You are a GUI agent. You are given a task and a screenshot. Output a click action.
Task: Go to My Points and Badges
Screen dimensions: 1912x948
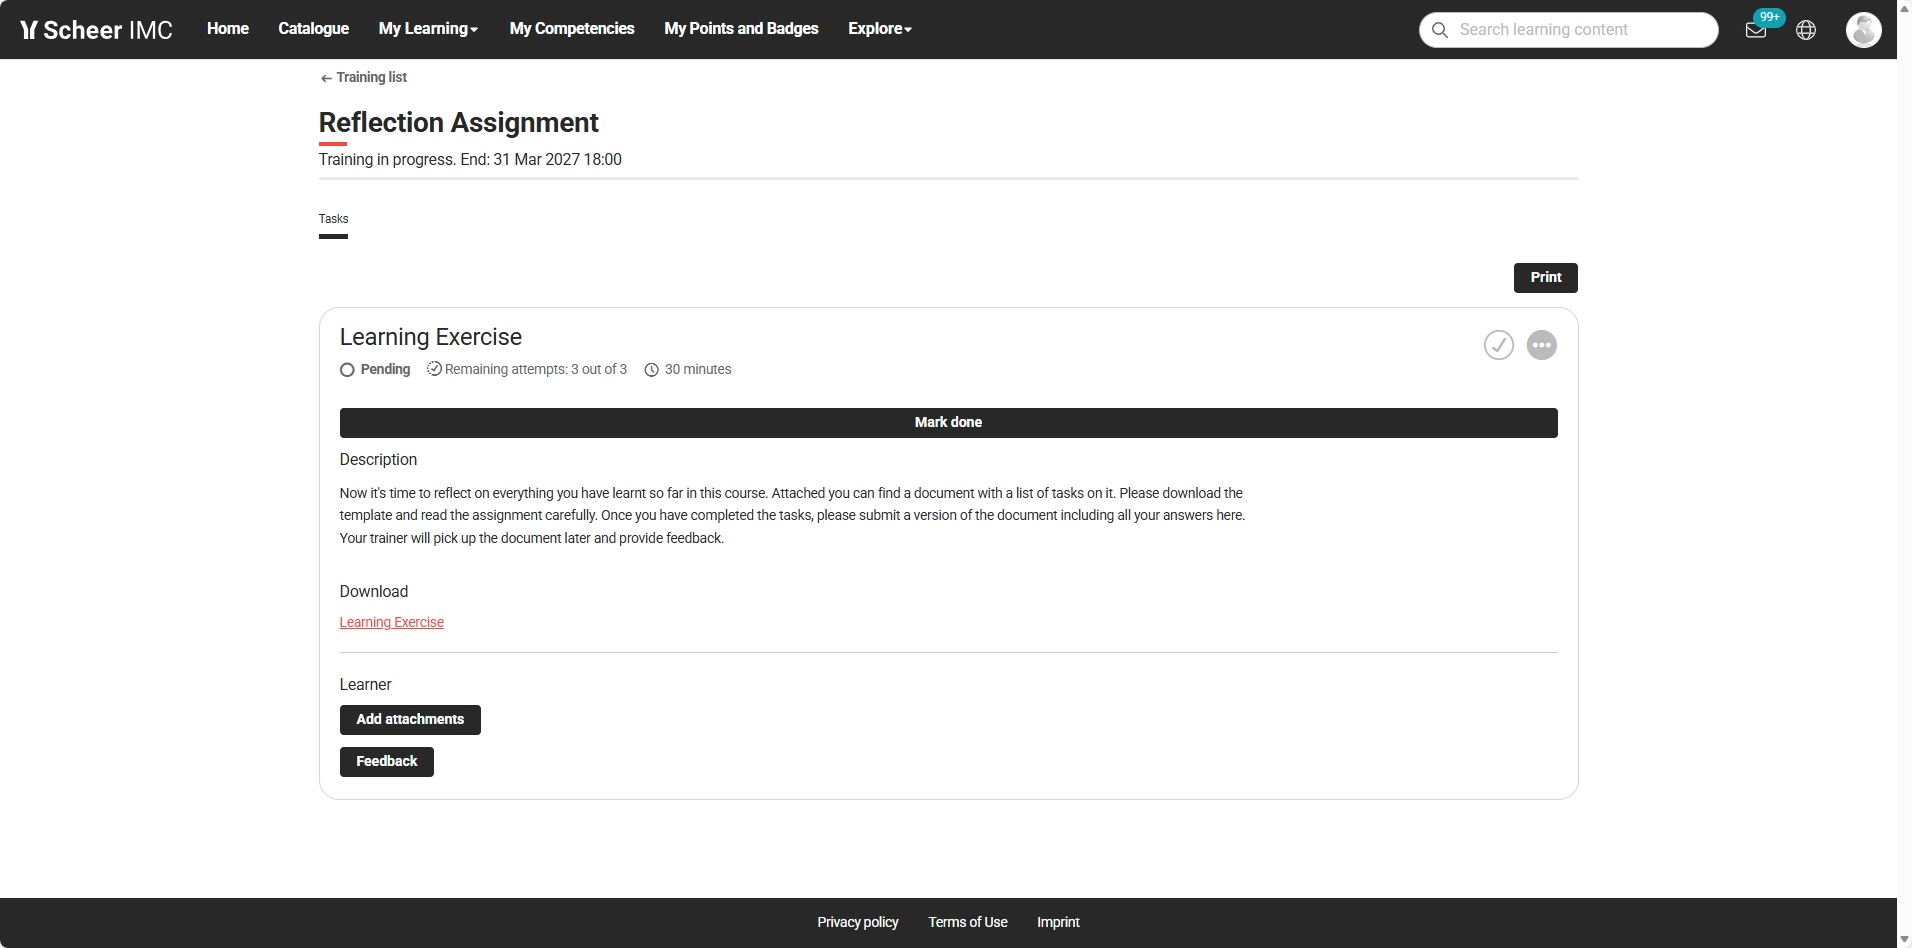(x=741, y=29)
